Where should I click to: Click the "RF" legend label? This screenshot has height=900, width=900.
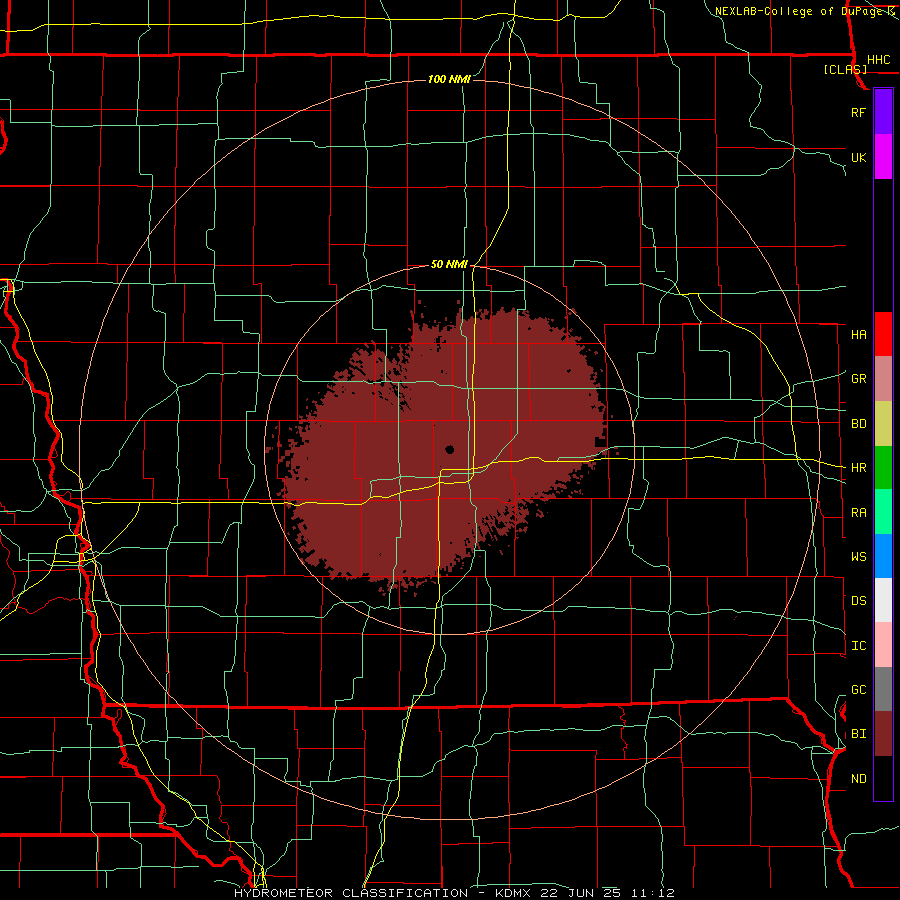coord(858,112)
